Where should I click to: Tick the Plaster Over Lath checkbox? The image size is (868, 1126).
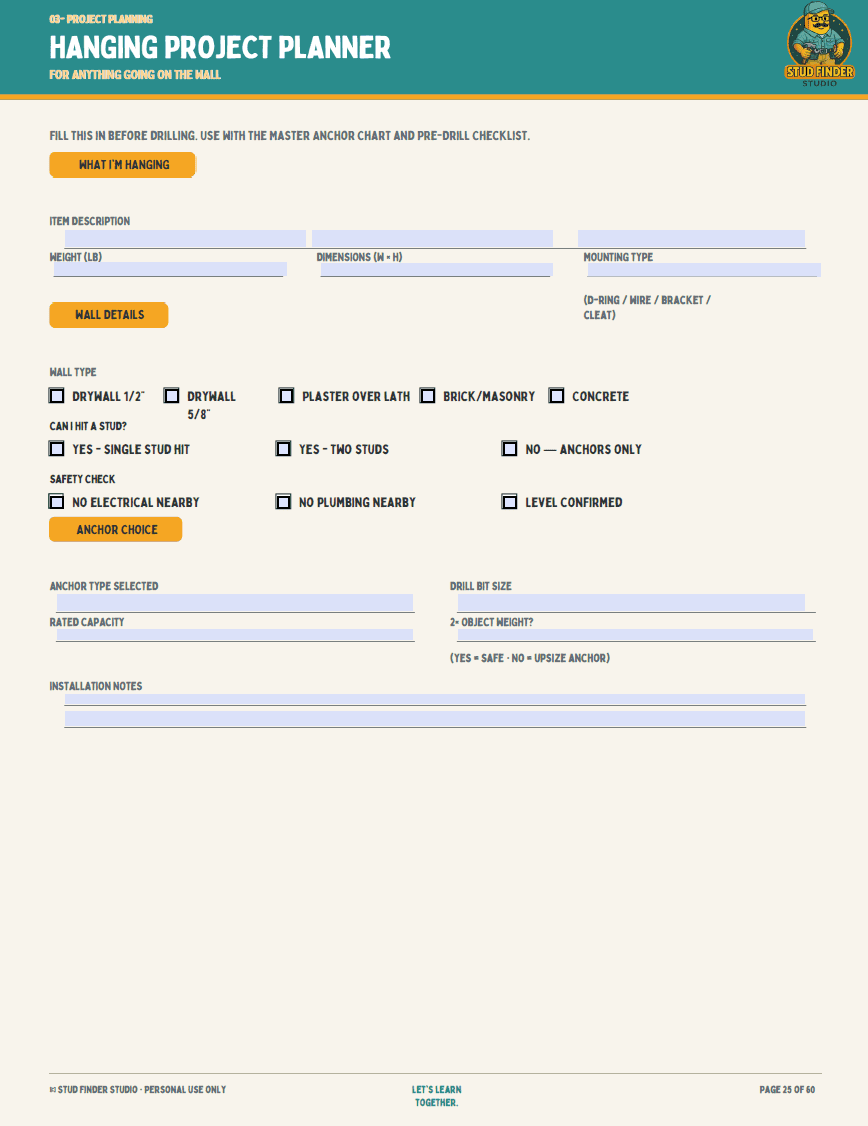286,396
